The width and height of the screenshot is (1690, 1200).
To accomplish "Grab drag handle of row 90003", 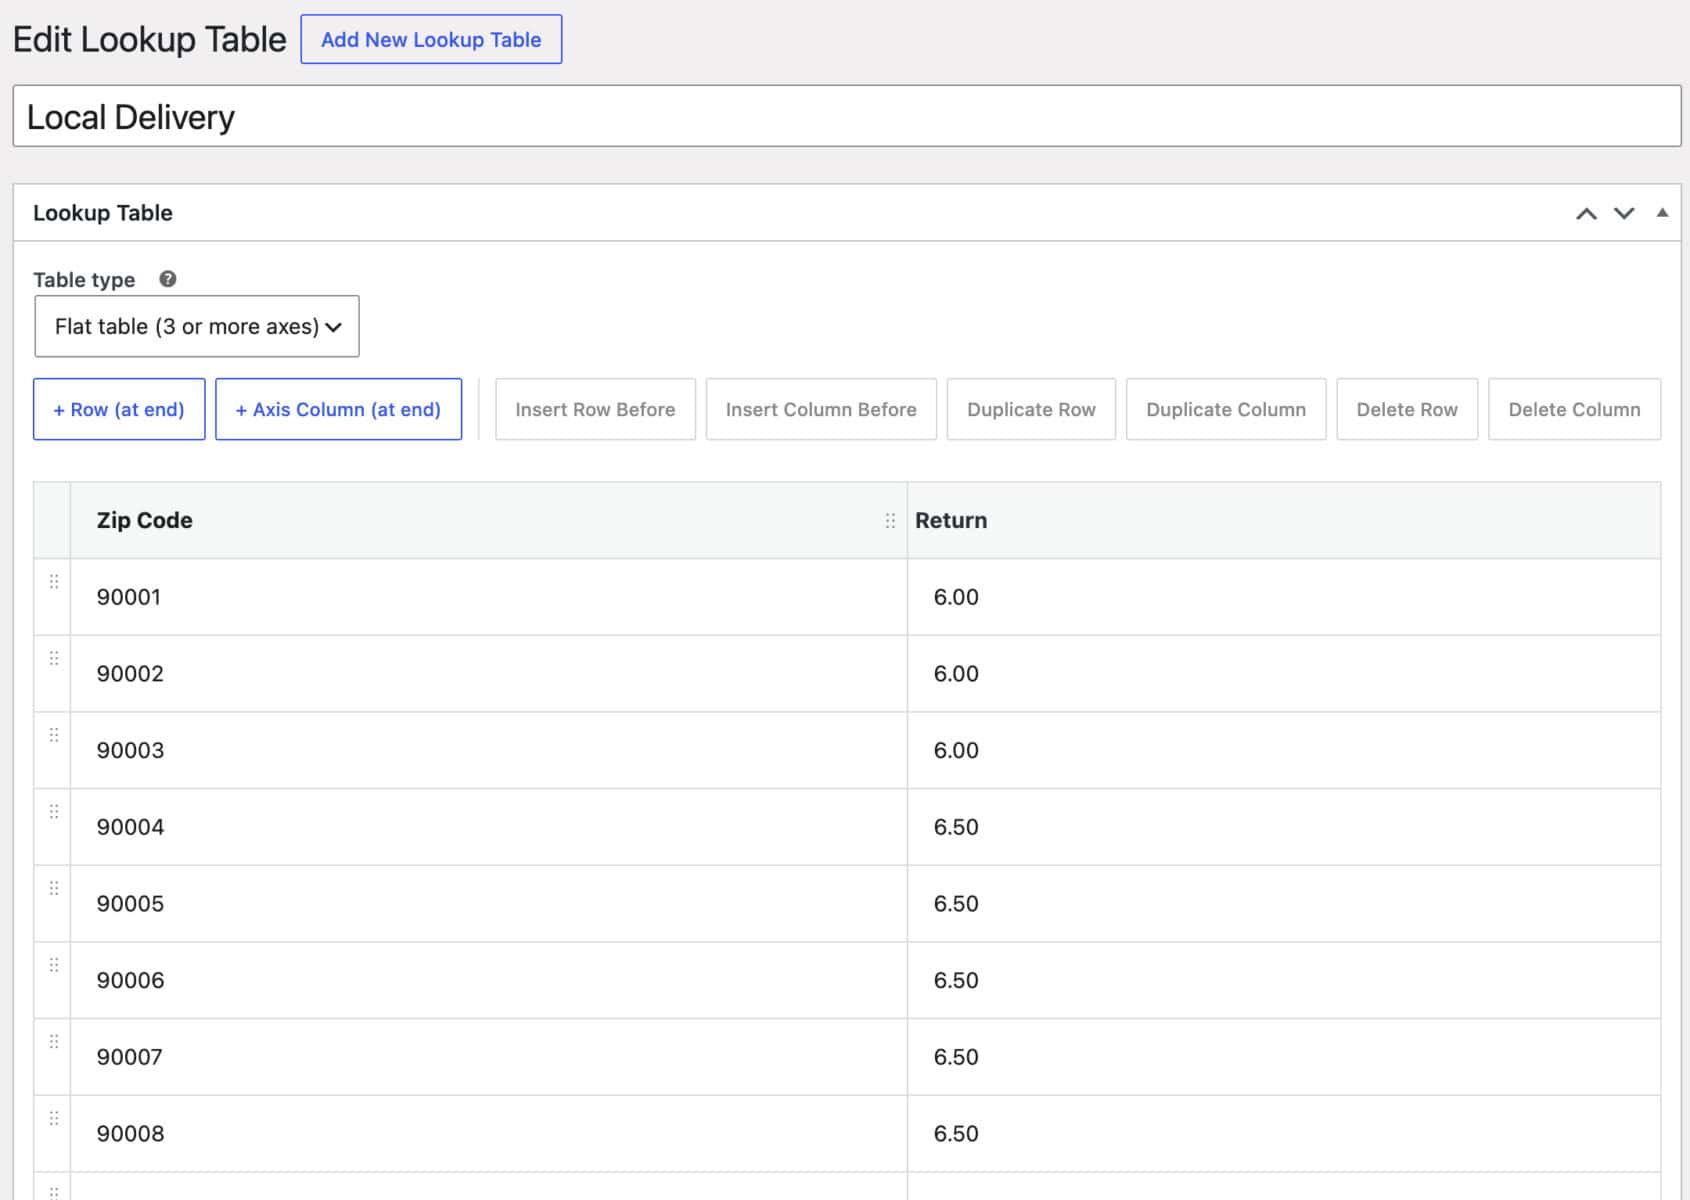I will pyautogui.click(x=54, y=735).
